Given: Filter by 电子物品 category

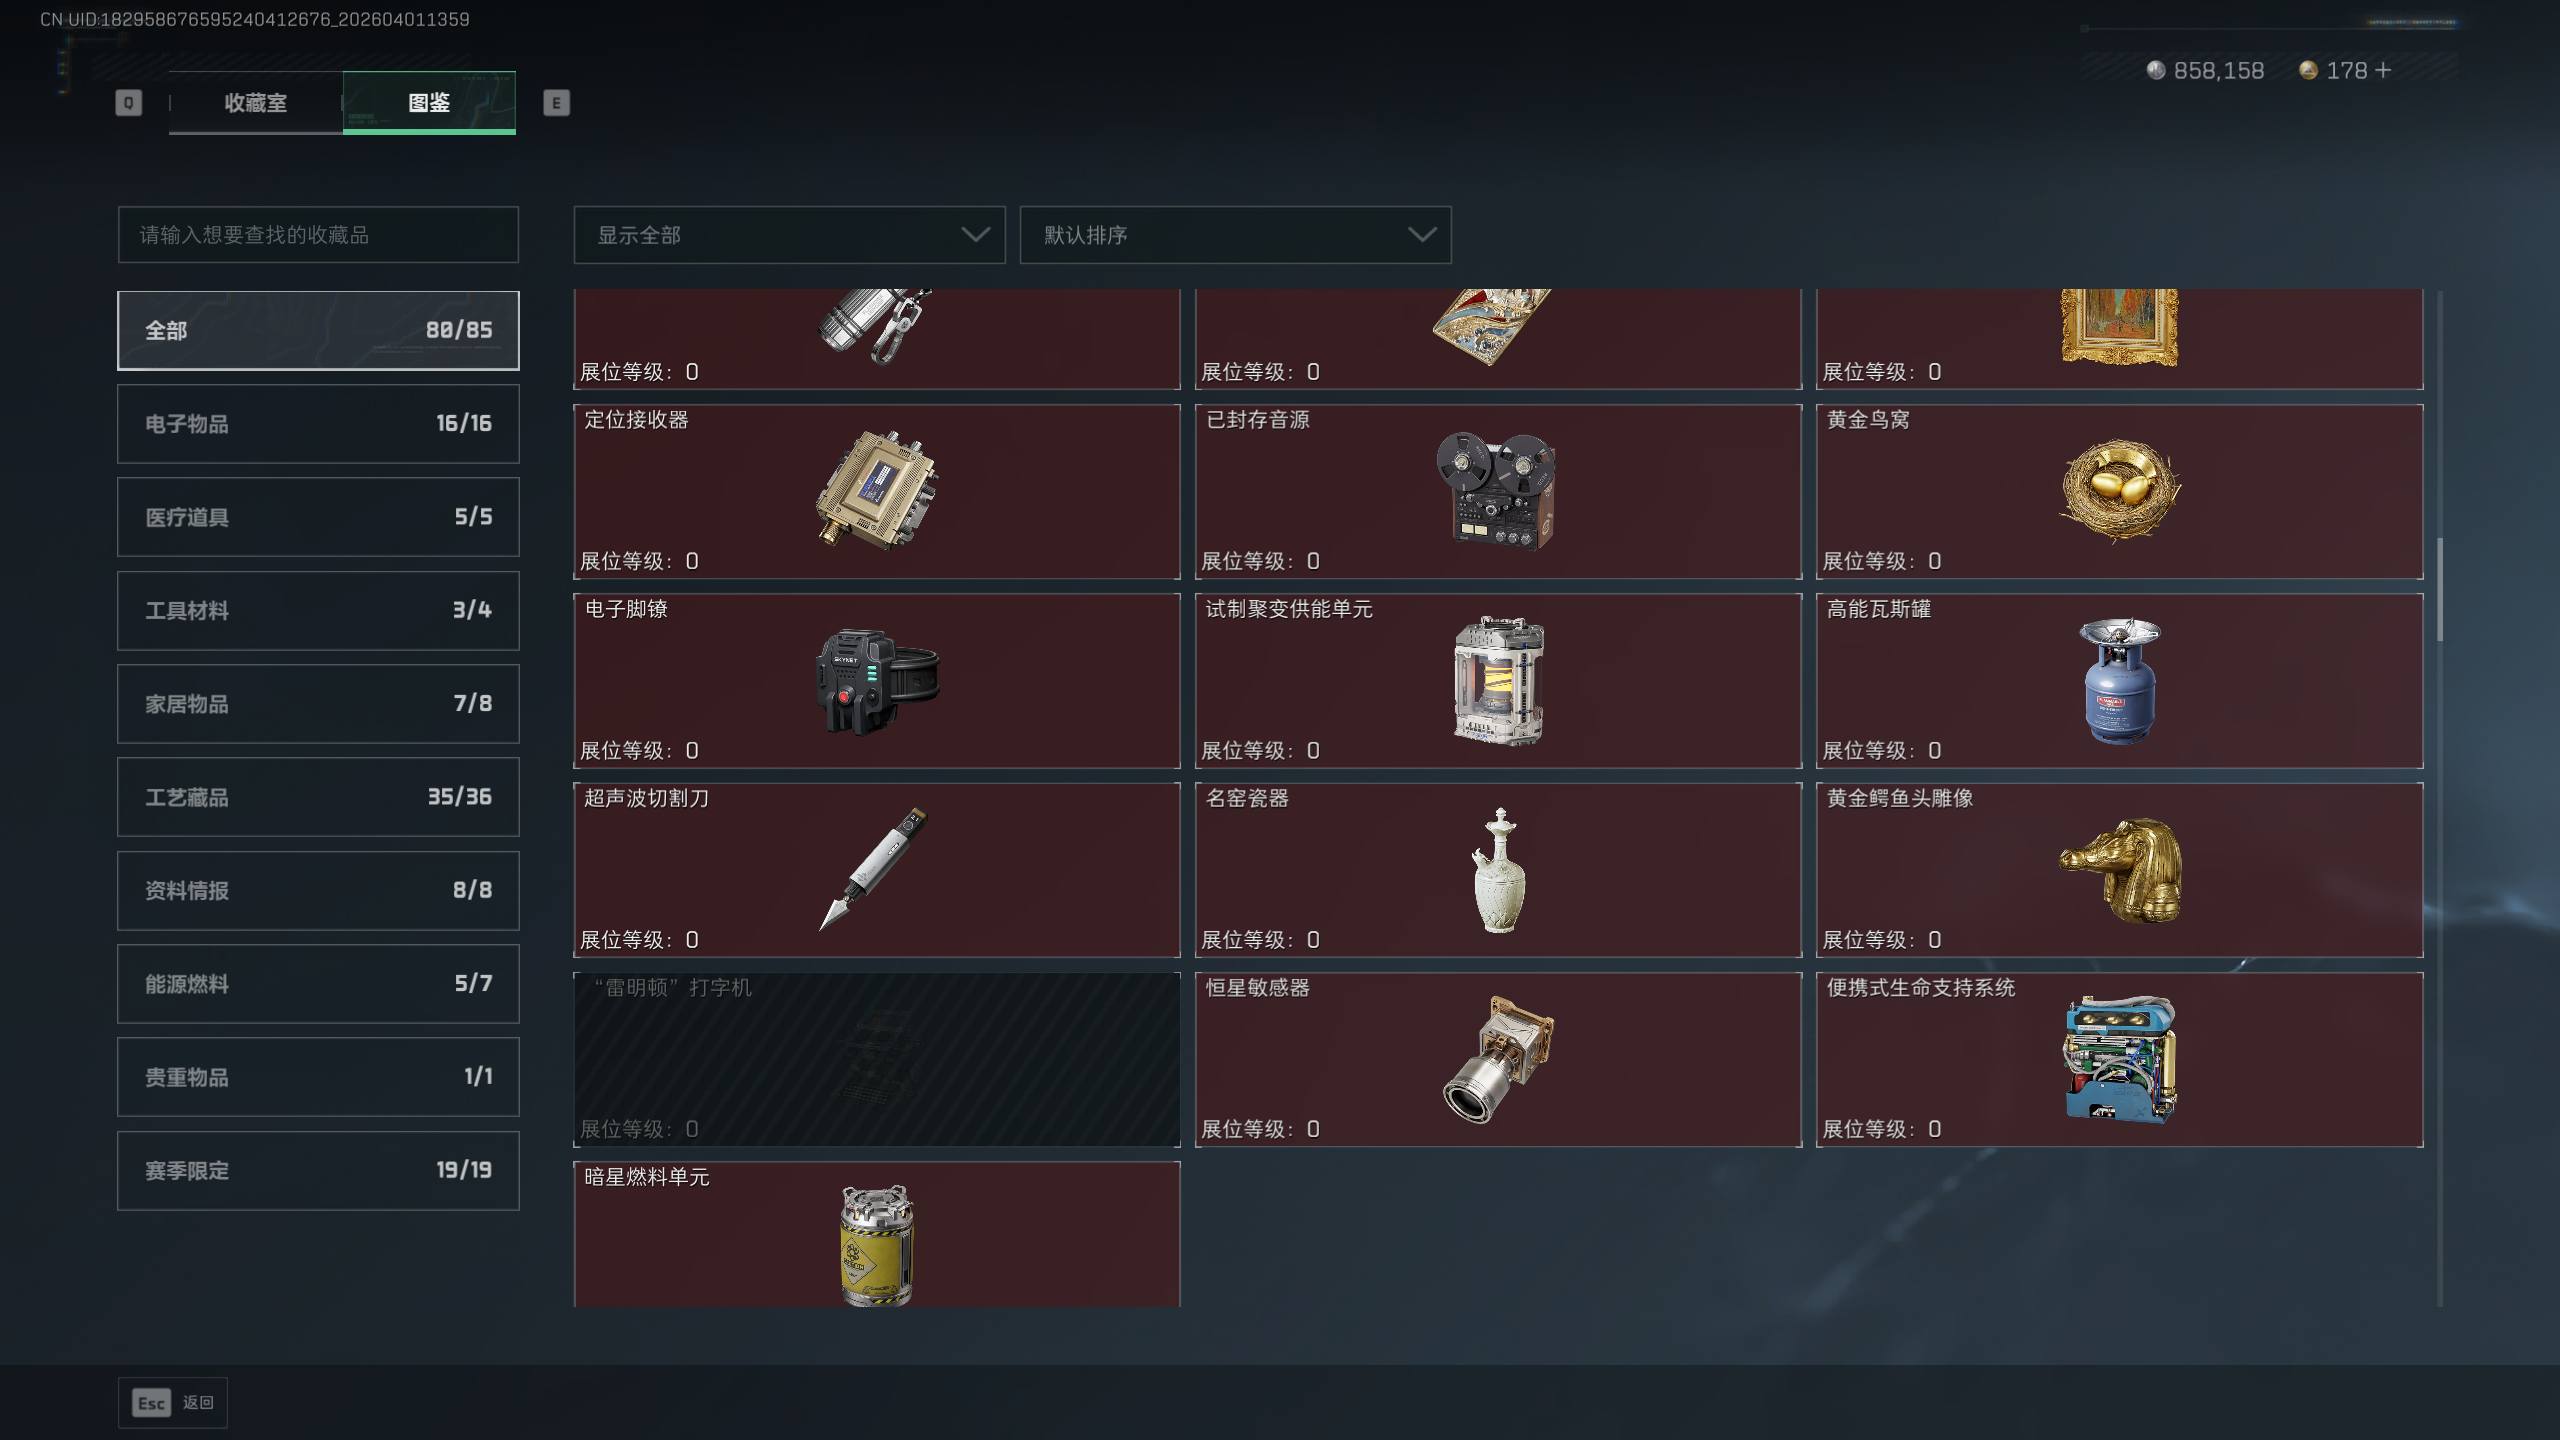Looking at the screenshot, I should tap(318, 424).
